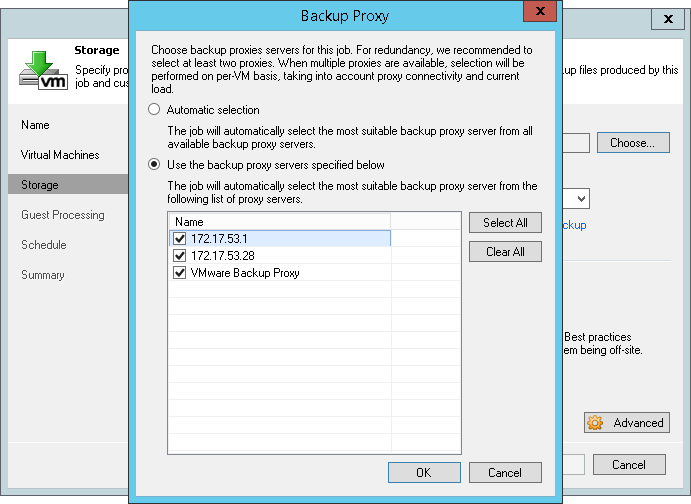The height and width of the screenshot is (504, 691).
Task: Uncheck the 172.17.53.1 proxy checkbox
Action: tap(180, 239)
